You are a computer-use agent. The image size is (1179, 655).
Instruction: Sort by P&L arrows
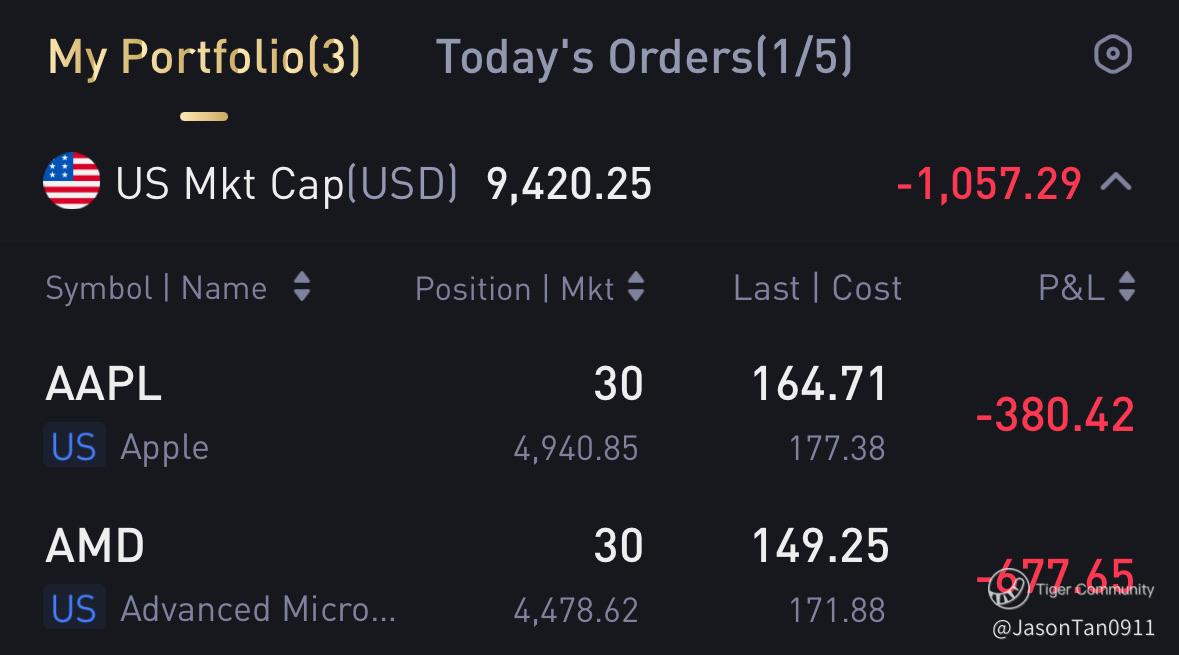(x=1127, y=288)
